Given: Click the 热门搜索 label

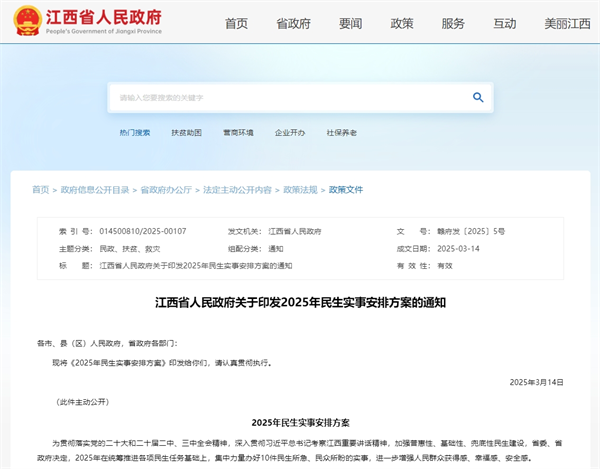Looking at the screenshot, I should point(135,132).
